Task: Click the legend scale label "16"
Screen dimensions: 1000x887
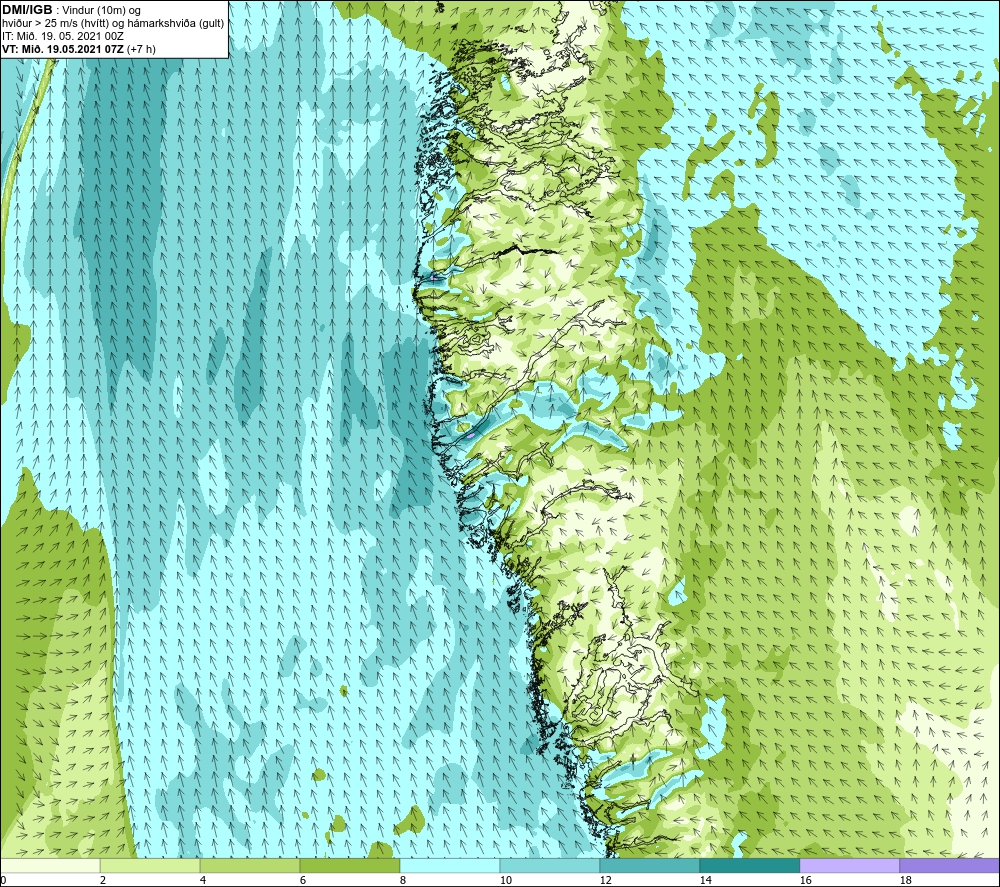Action: pos(805,881)
